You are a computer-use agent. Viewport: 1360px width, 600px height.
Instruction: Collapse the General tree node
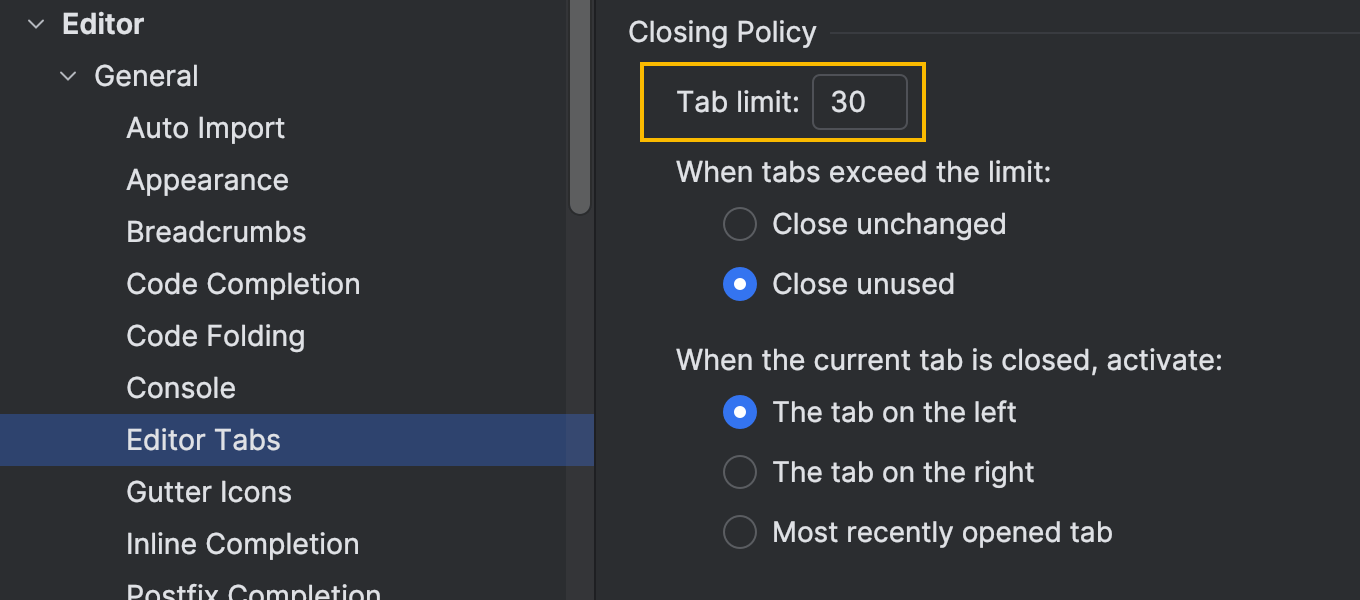pyautogui.click(x=69, y=76)
